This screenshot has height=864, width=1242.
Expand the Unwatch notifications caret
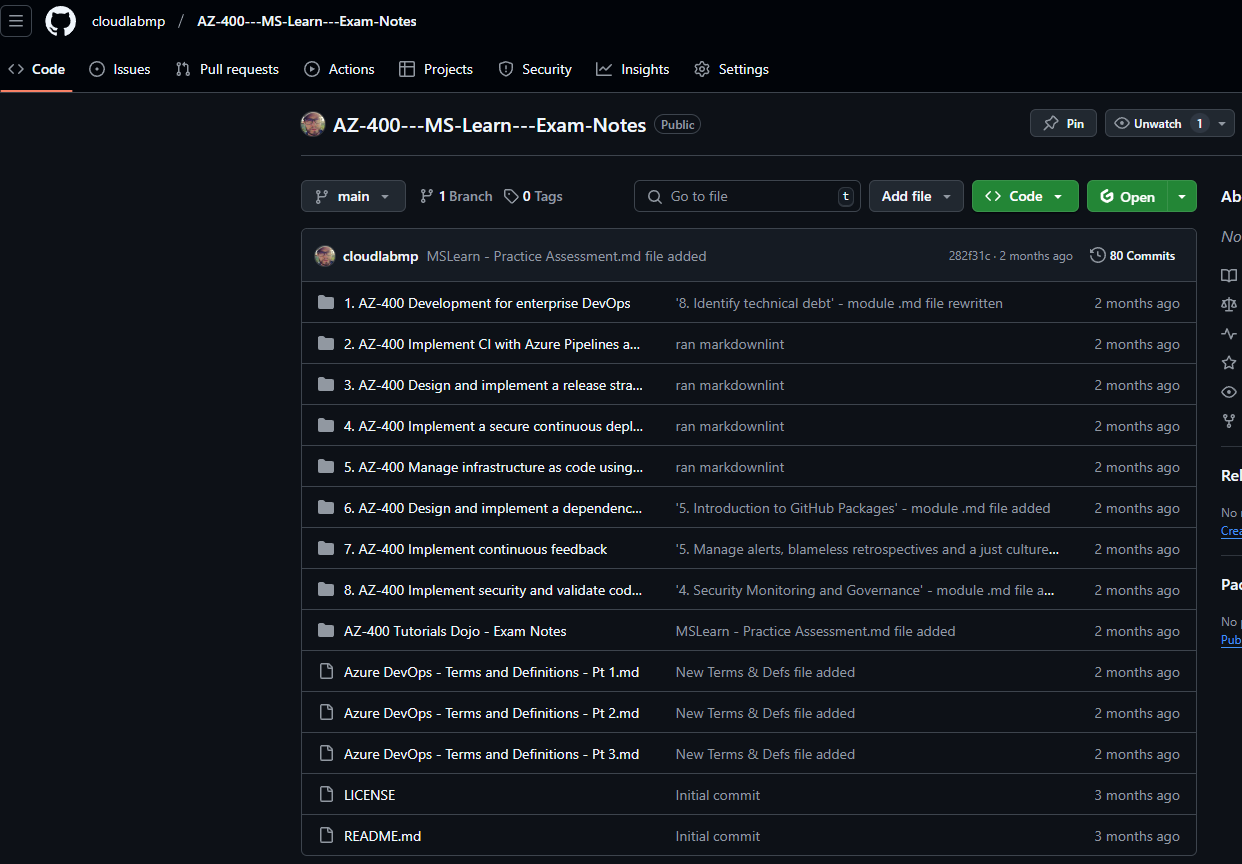[x=1222, y=123]
